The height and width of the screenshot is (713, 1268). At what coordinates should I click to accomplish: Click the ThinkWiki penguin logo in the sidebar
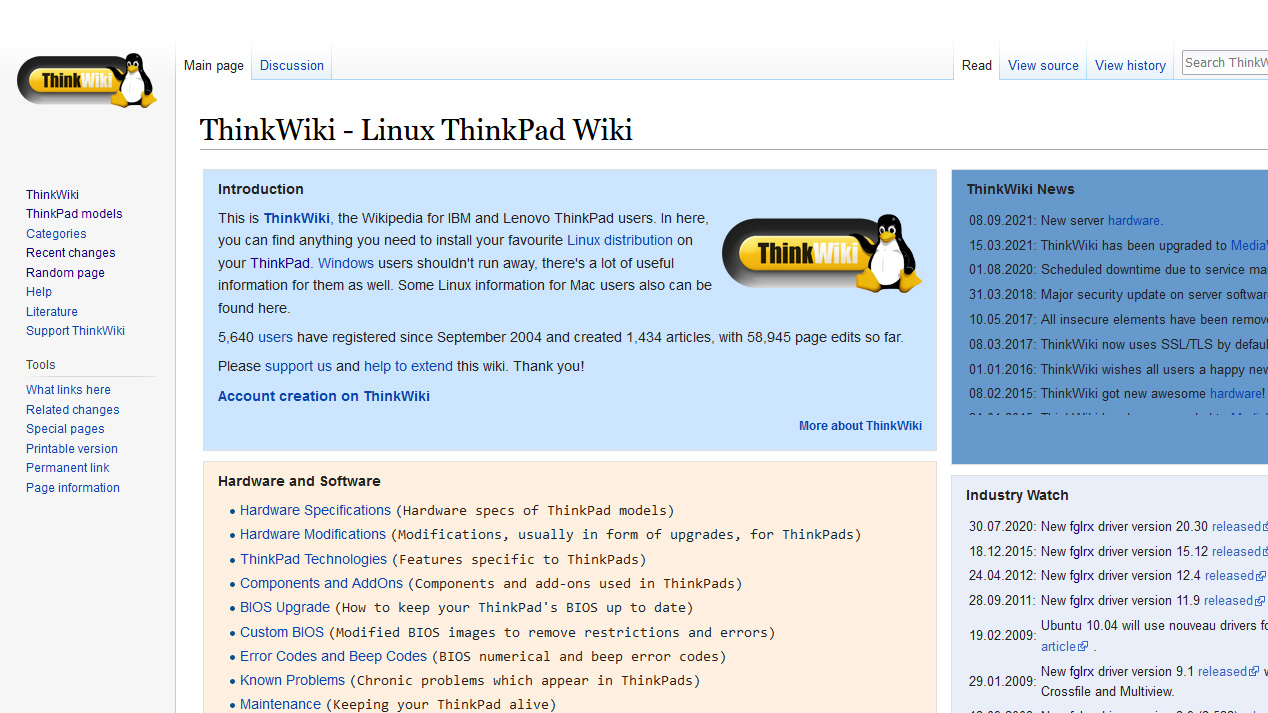pyautogui.click(x=87, y=81)
